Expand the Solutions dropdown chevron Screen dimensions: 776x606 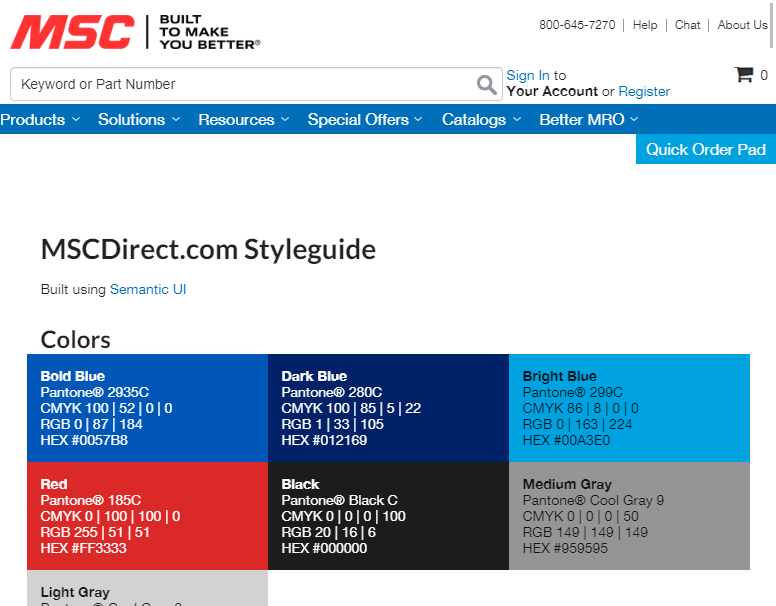pyautogui.click(x=176, y=119)
